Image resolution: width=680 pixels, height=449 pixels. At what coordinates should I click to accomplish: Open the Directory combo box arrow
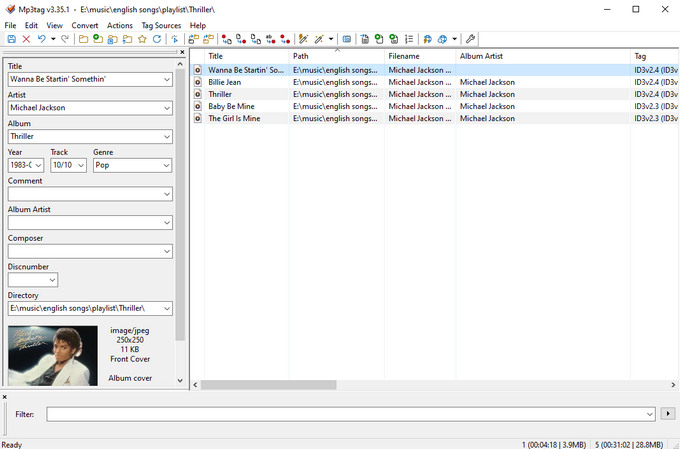(167, 308)
